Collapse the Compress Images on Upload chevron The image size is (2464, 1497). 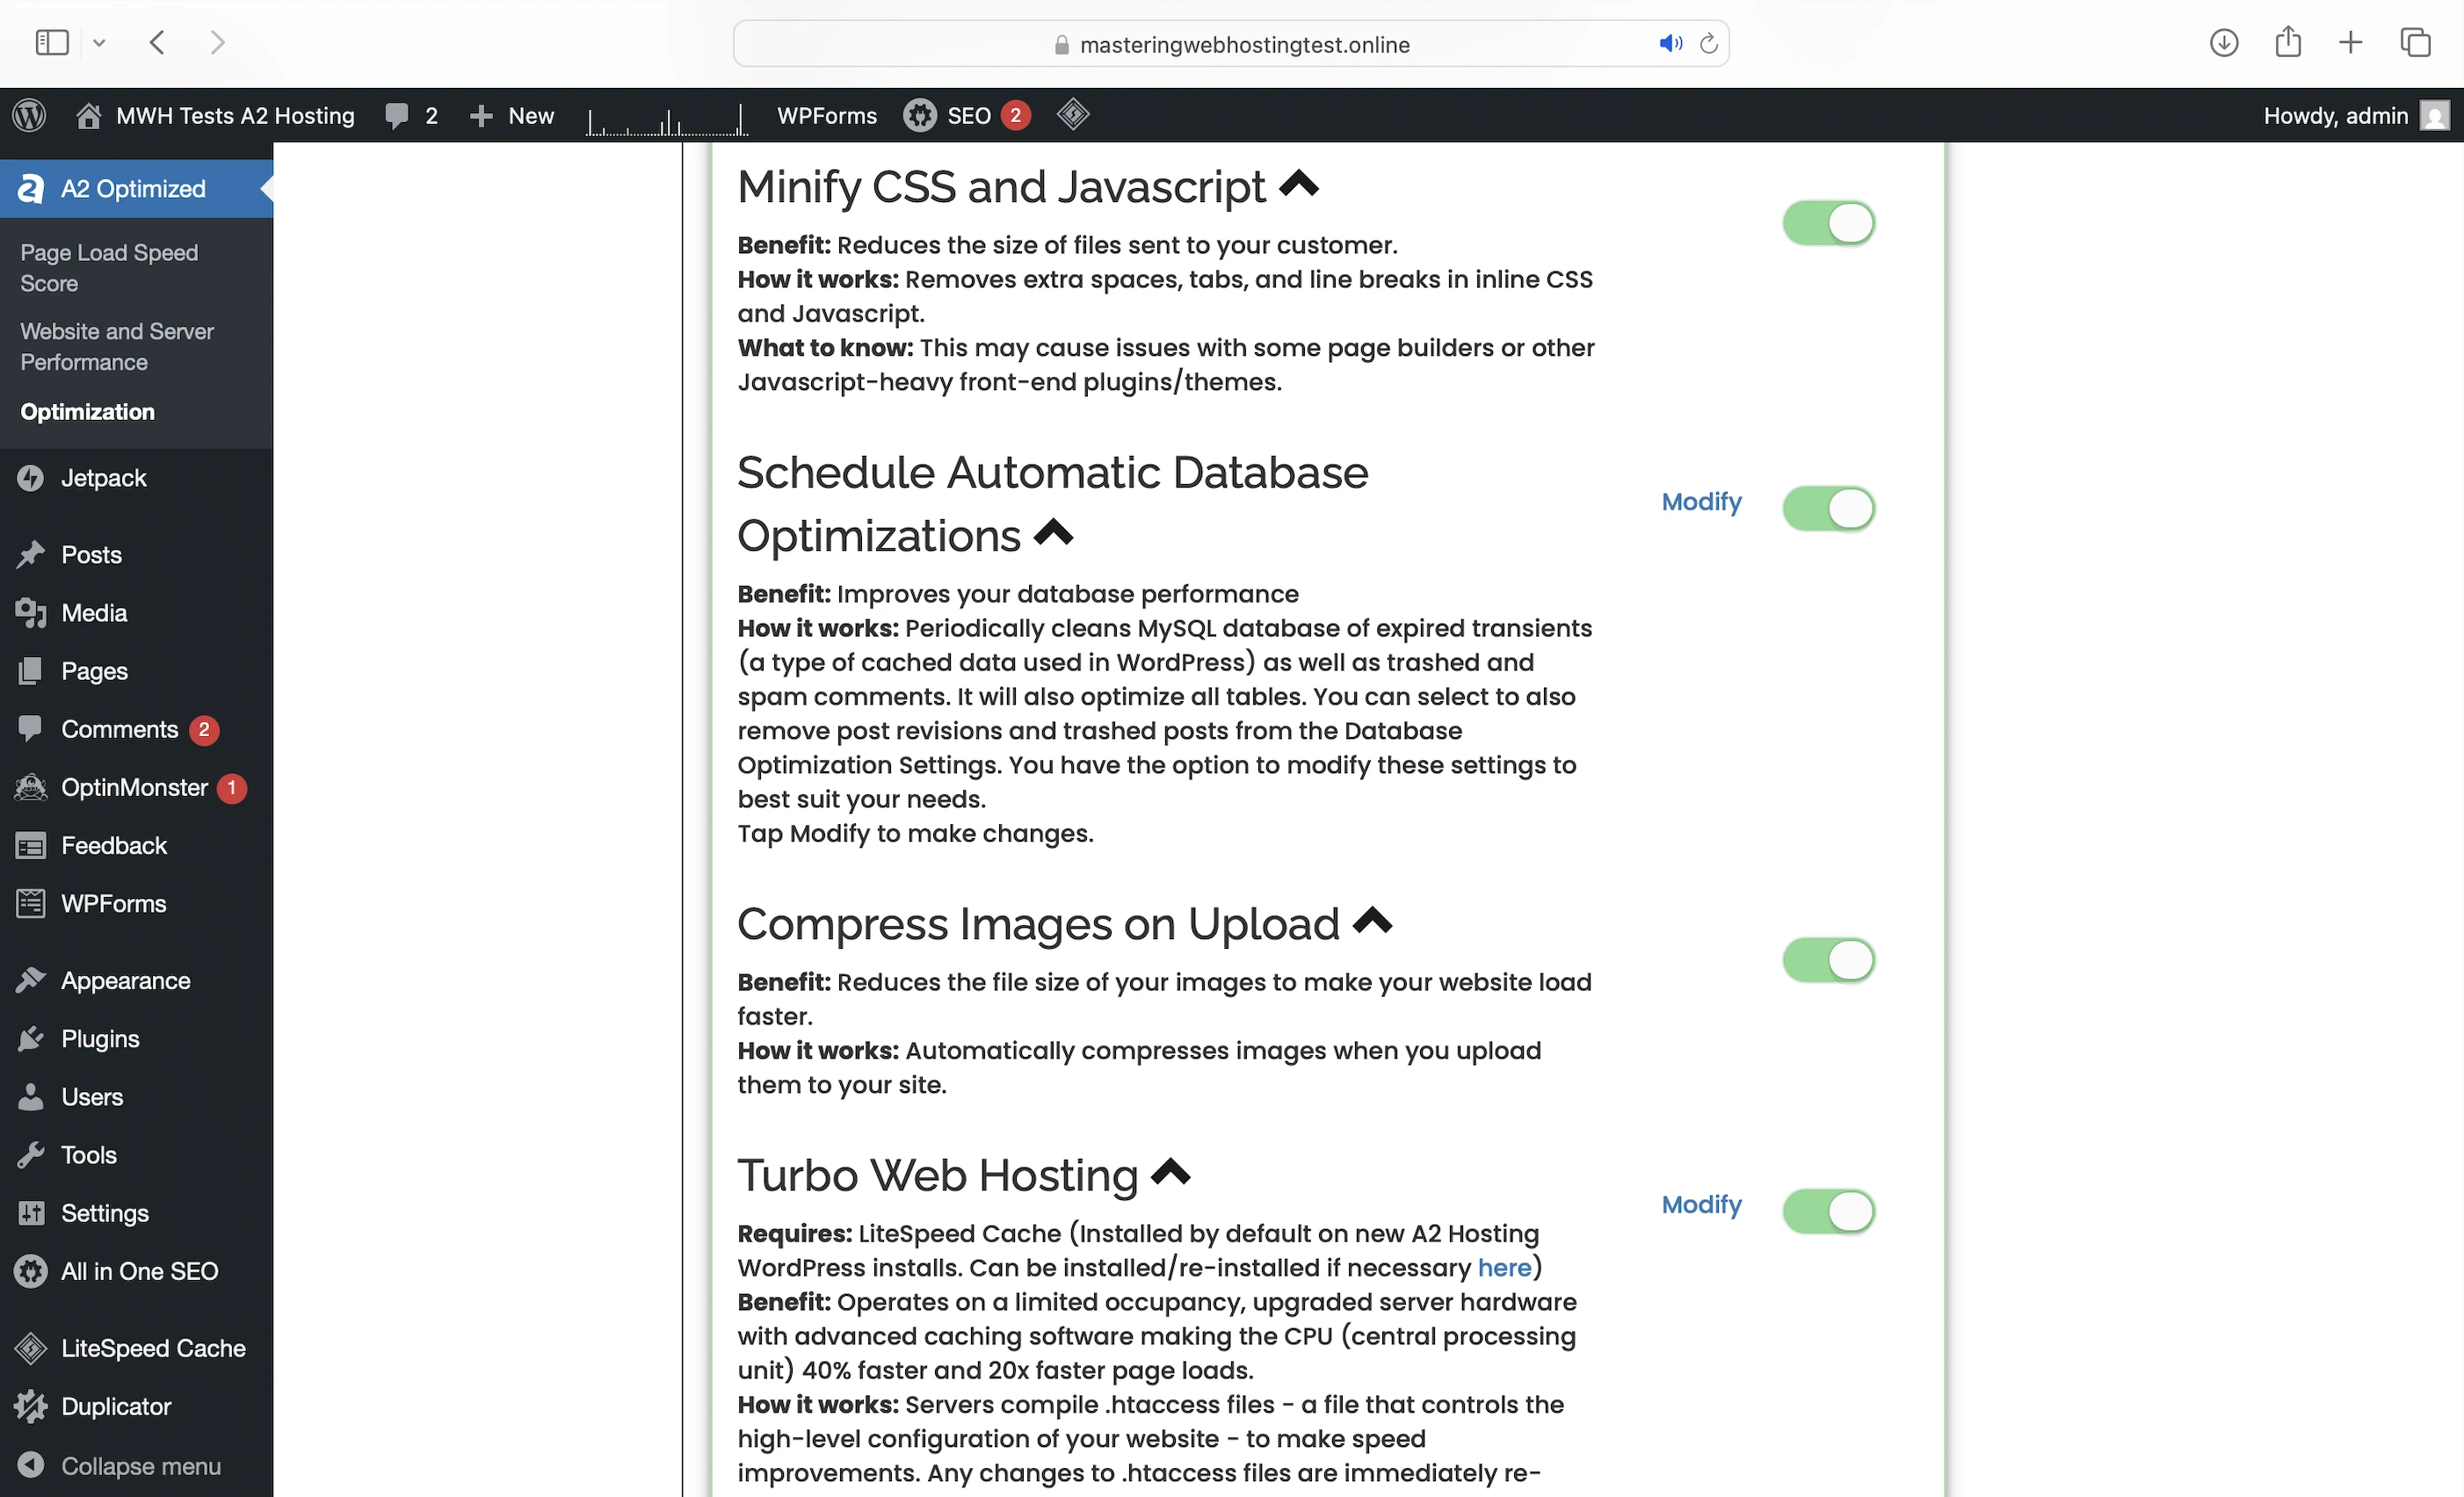pyautogui.click(x=1372, y=920)
